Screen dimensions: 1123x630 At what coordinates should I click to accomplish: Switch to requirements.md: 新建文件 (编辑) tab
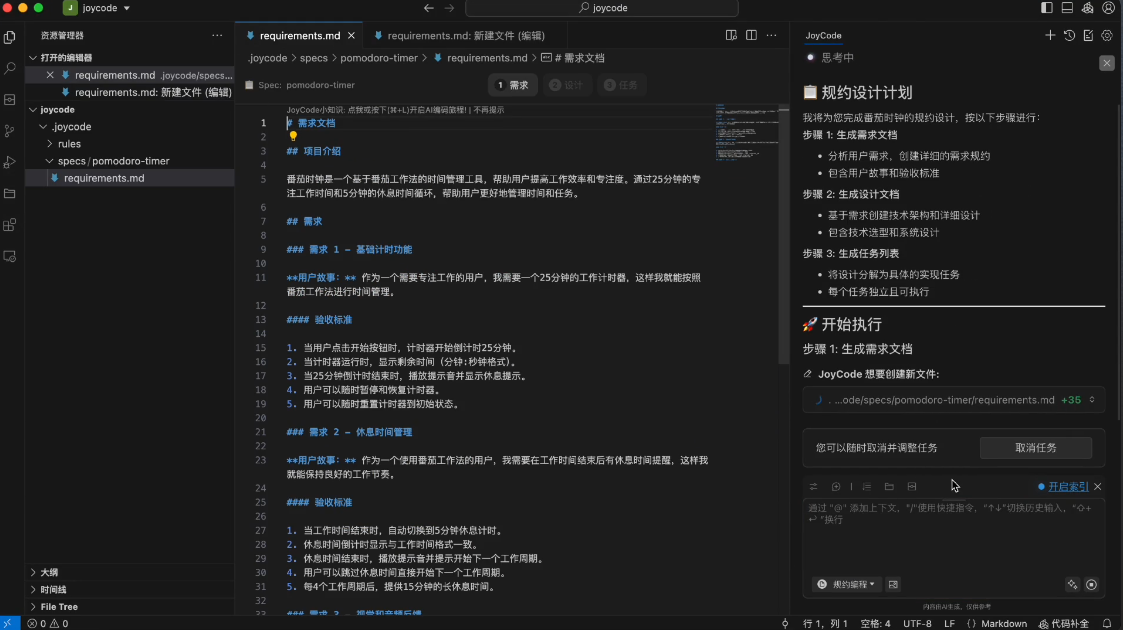point(466,35)
